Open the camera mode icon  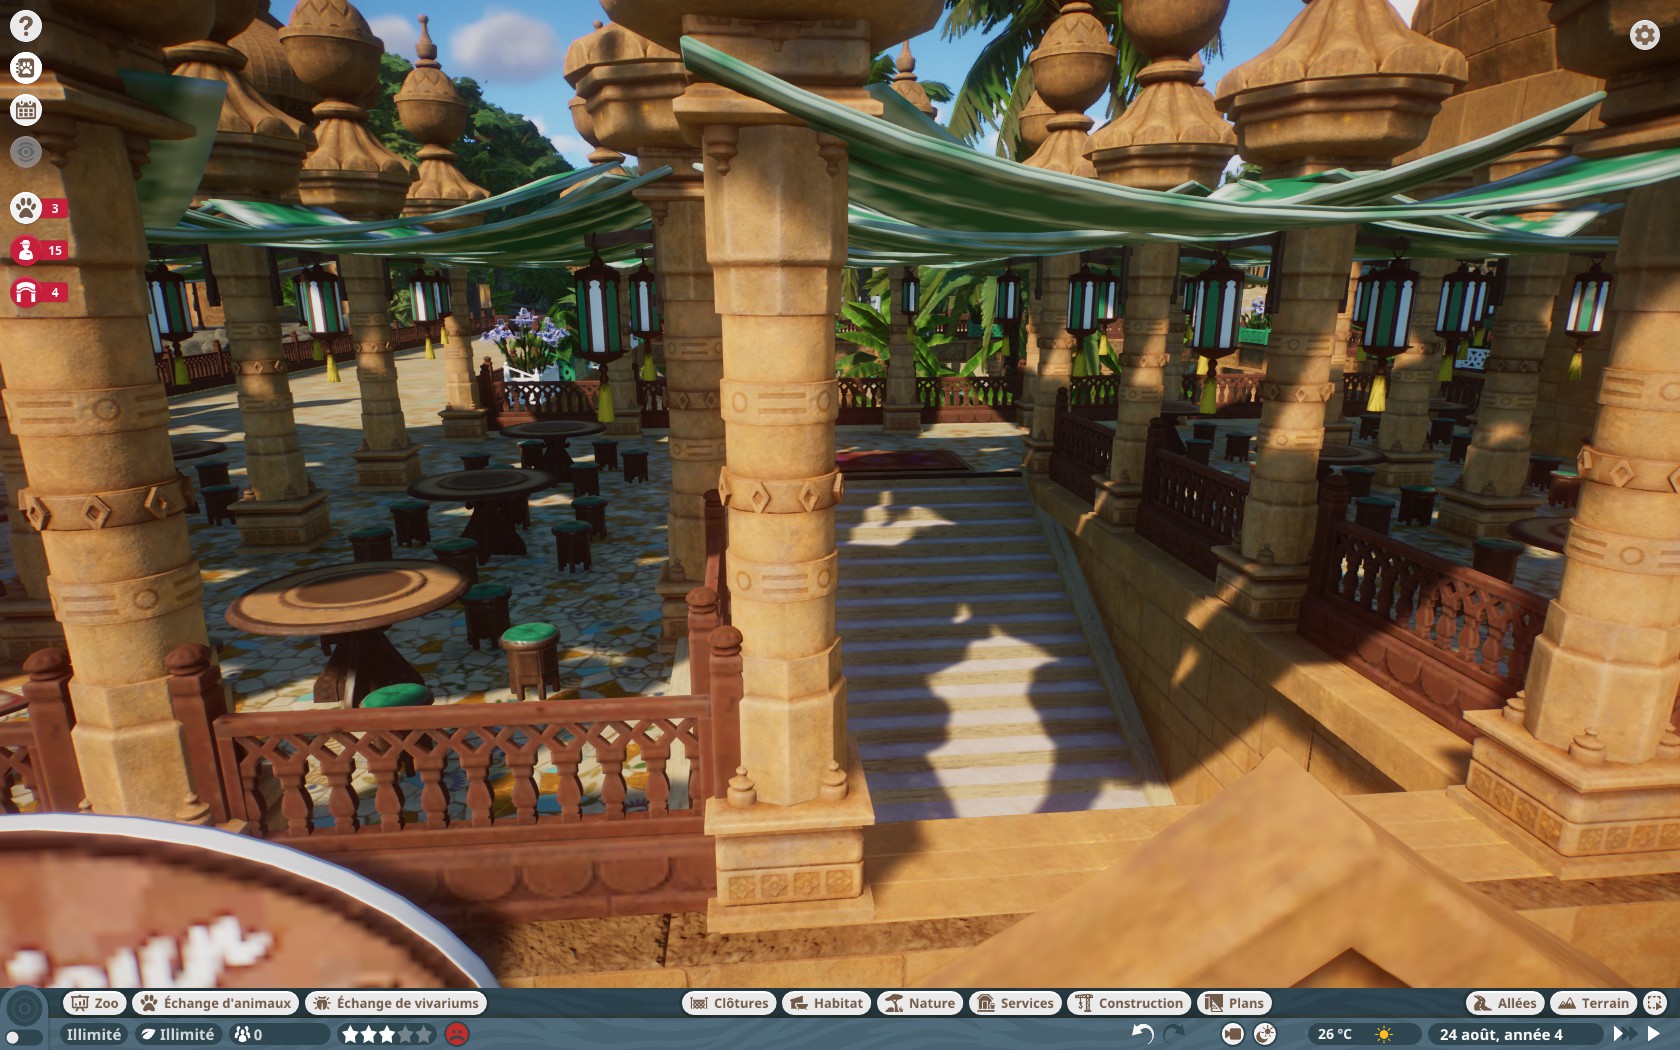coord(1234,1034)
